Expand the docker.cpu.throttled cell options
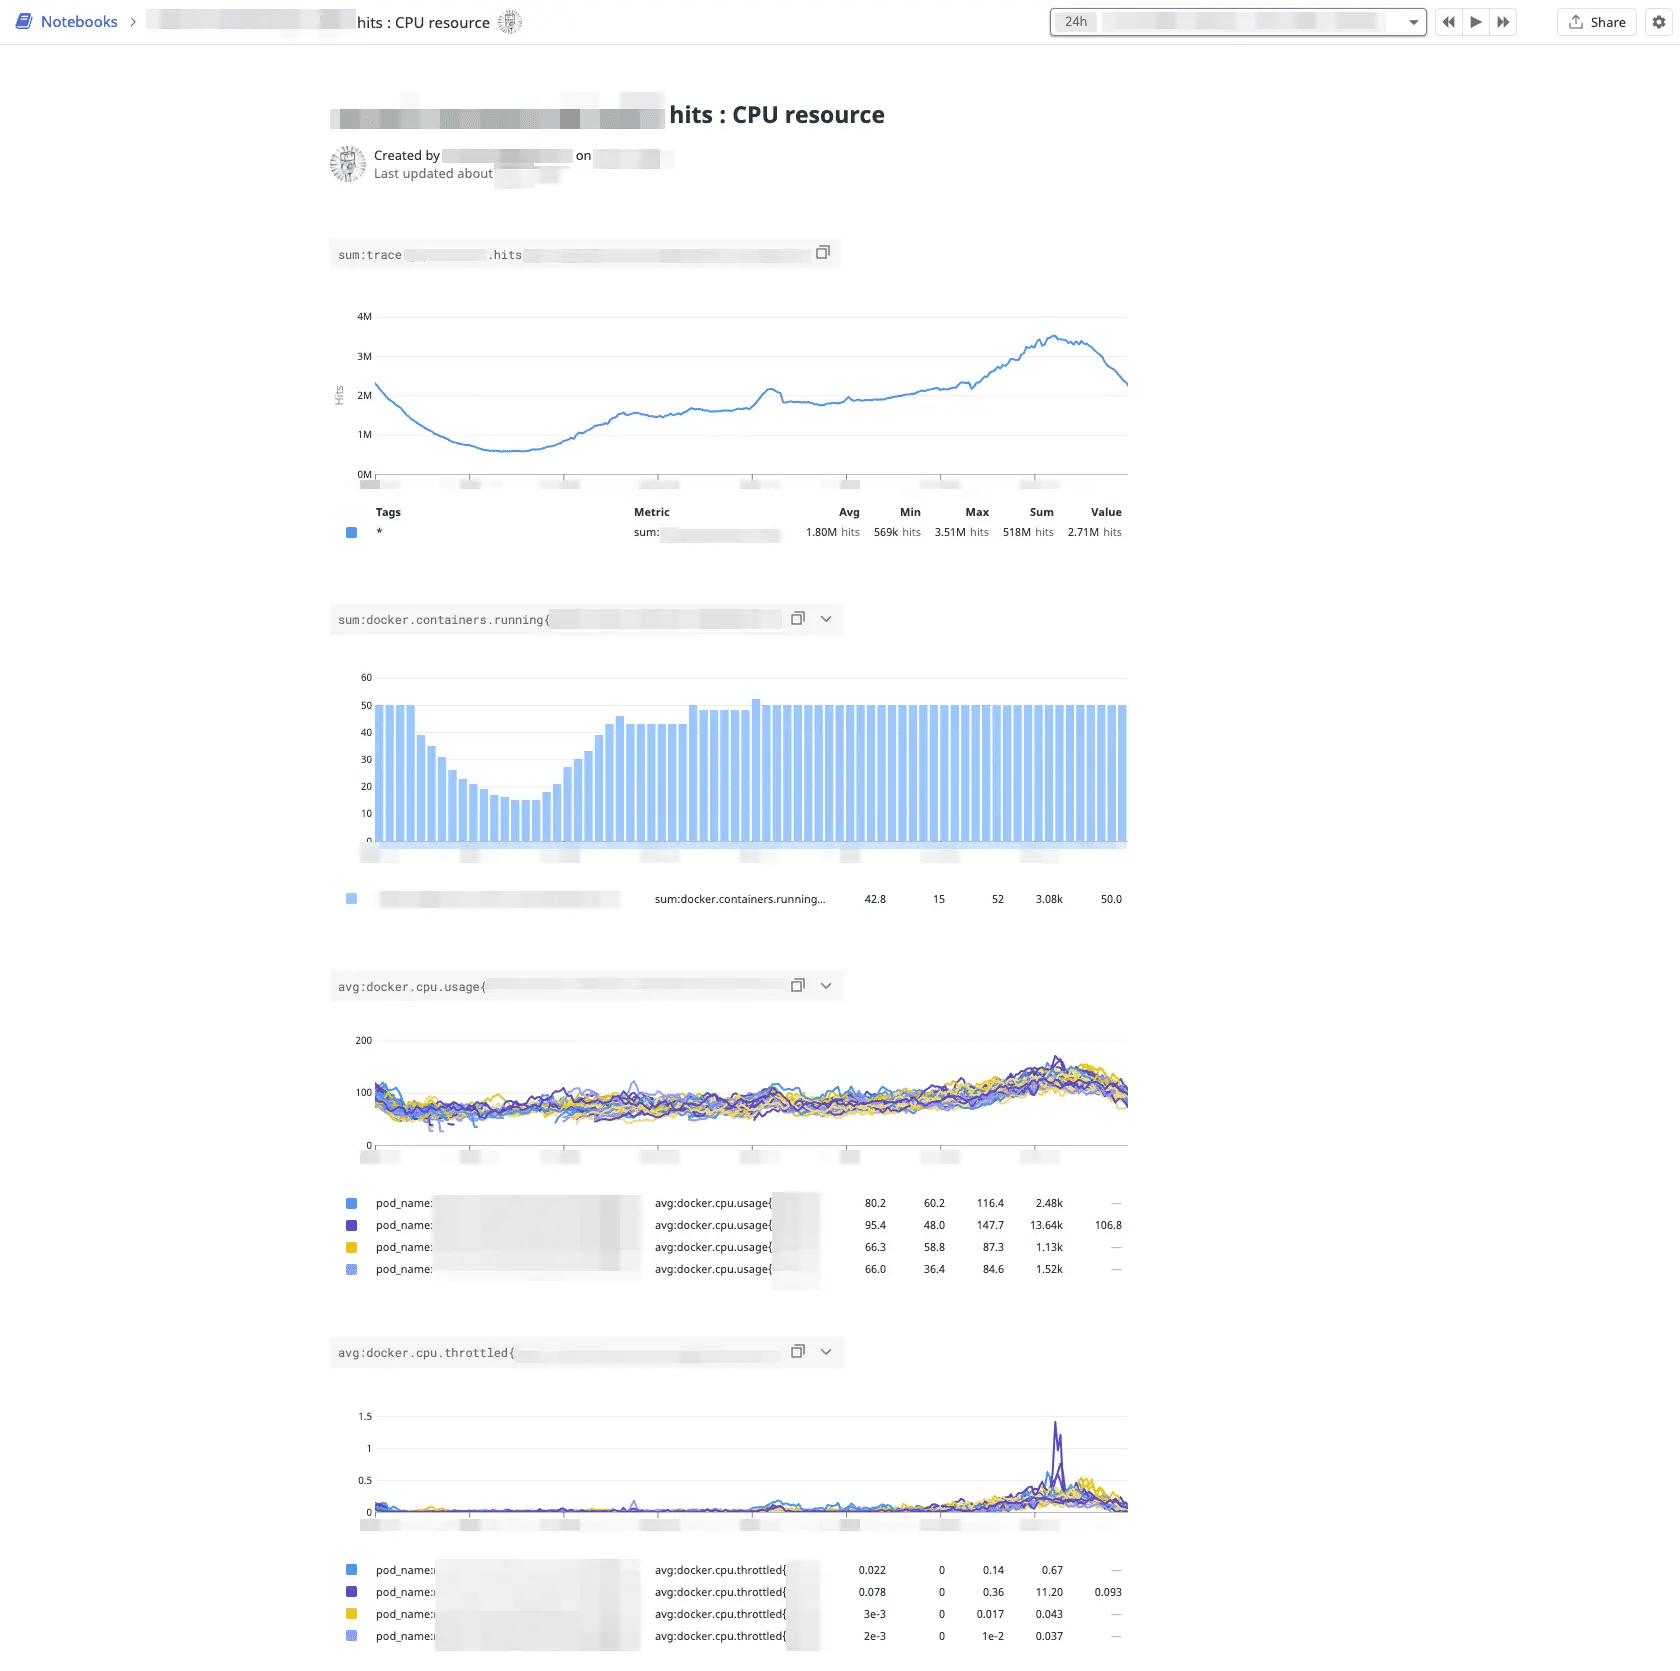Viewport: 1680px width, 1671px height. 826,1352
